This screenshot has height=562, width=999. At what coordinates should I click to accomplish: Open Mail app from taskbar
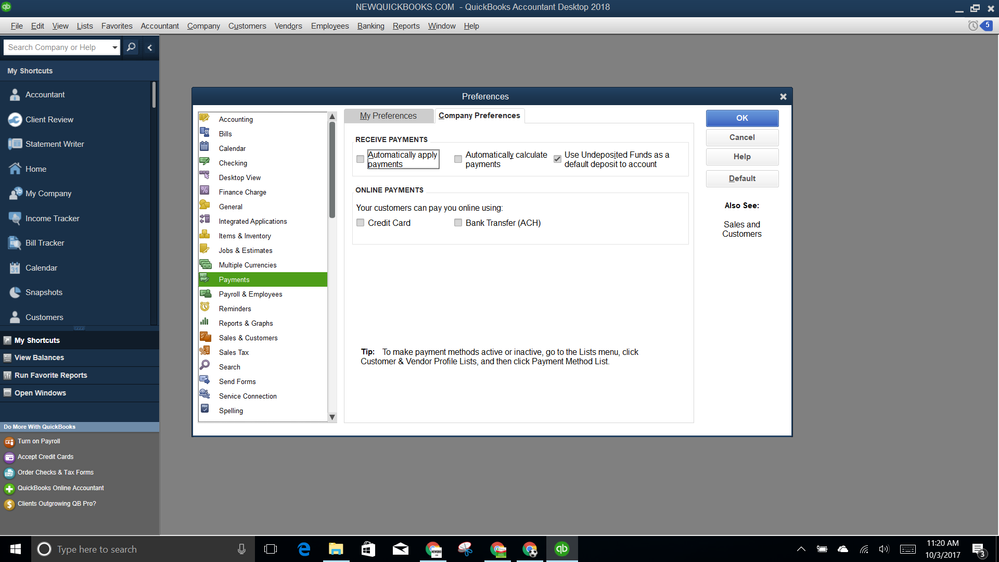click(x=401, y=549)
